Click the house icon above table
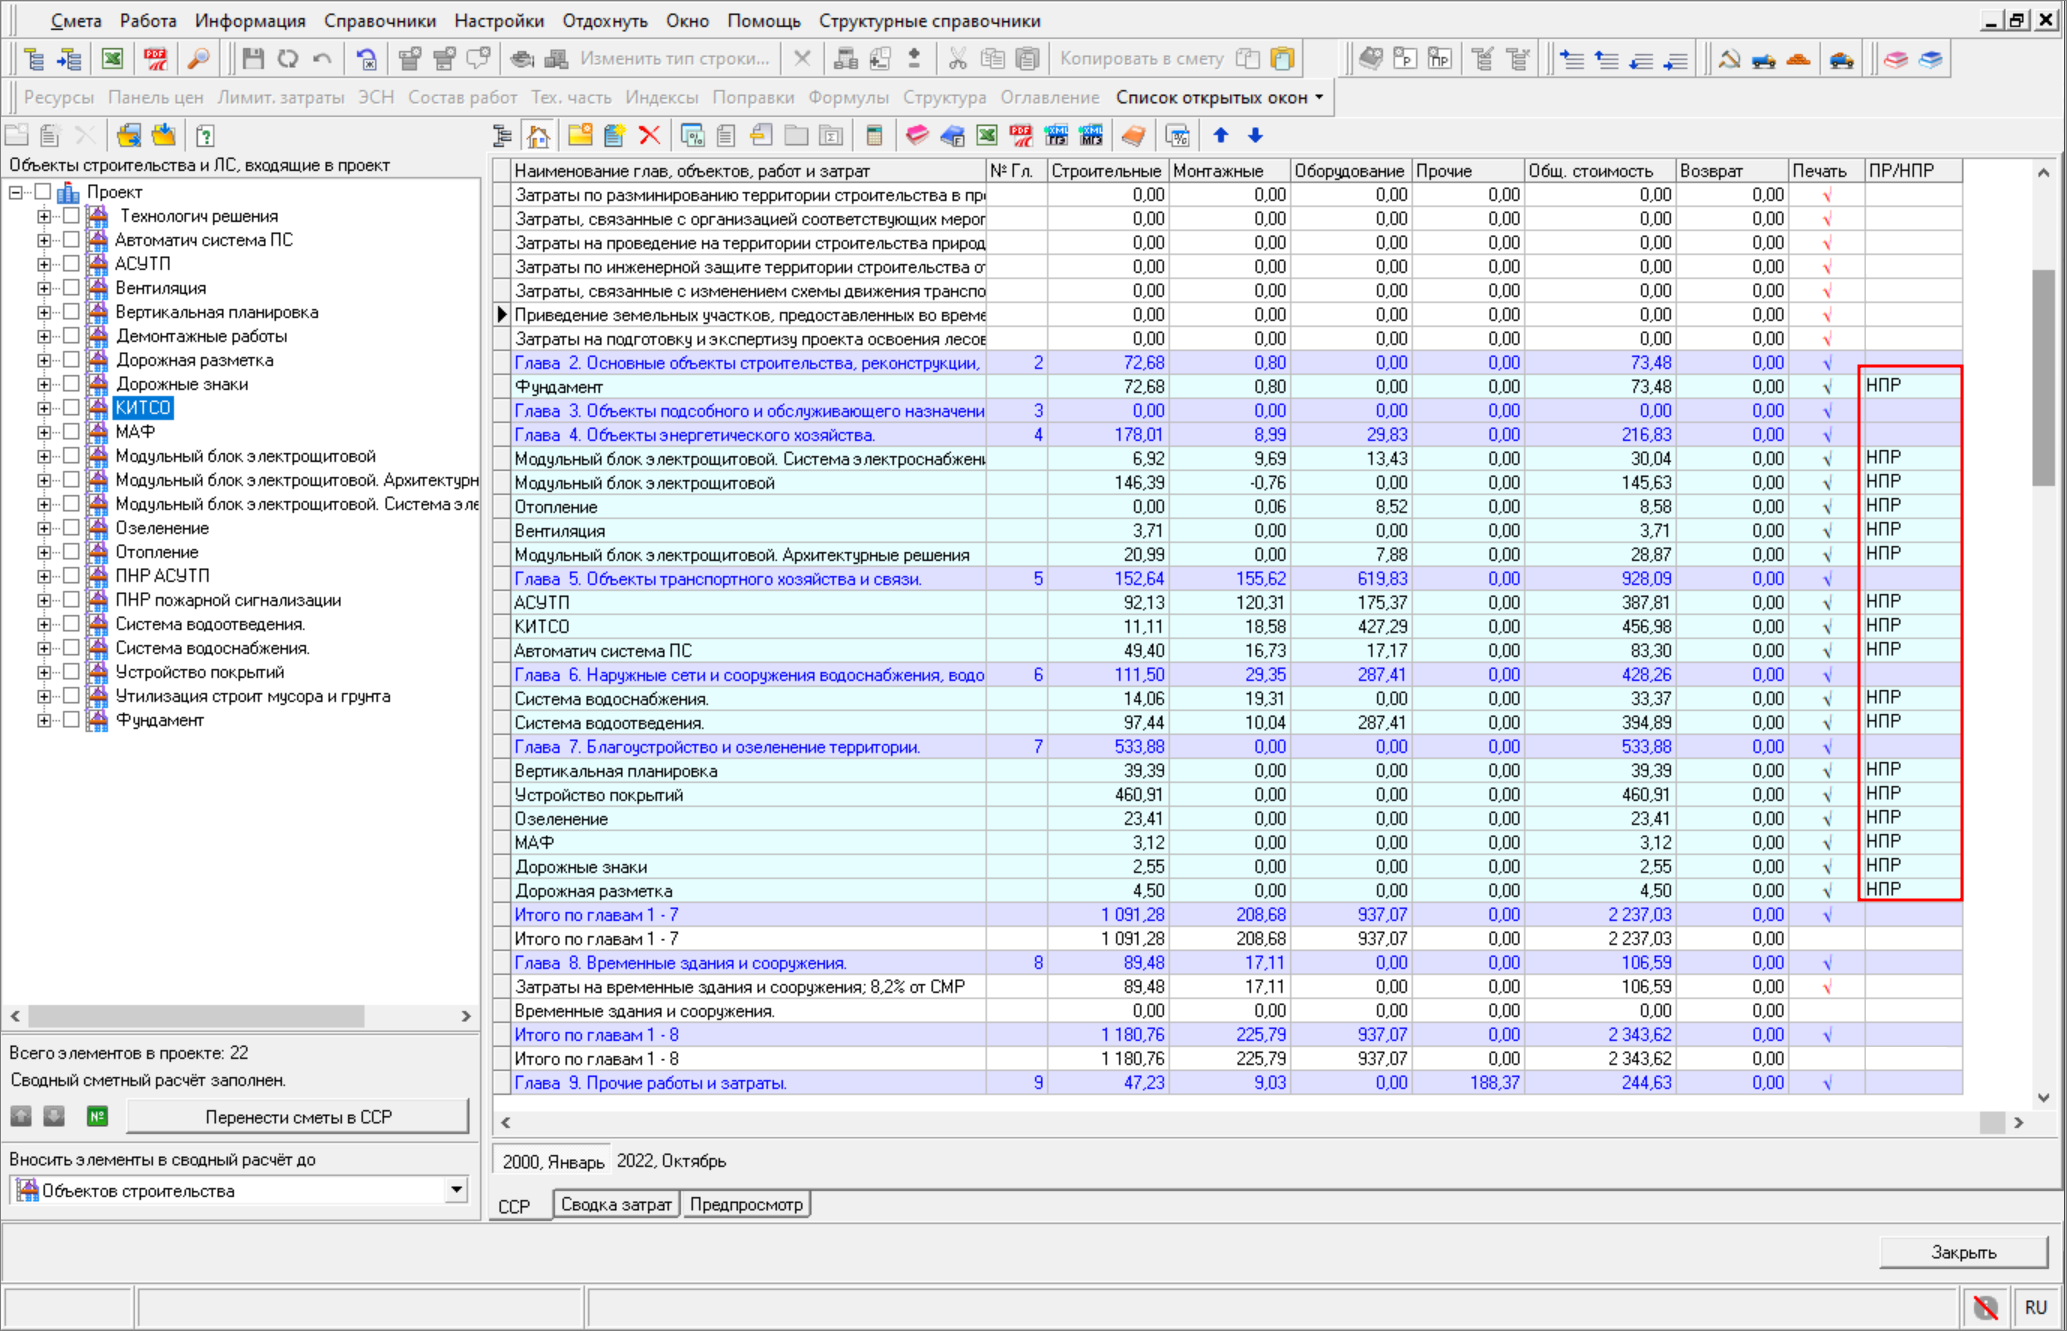Screen dimensions: 2067x1331 tap(539, 136)
